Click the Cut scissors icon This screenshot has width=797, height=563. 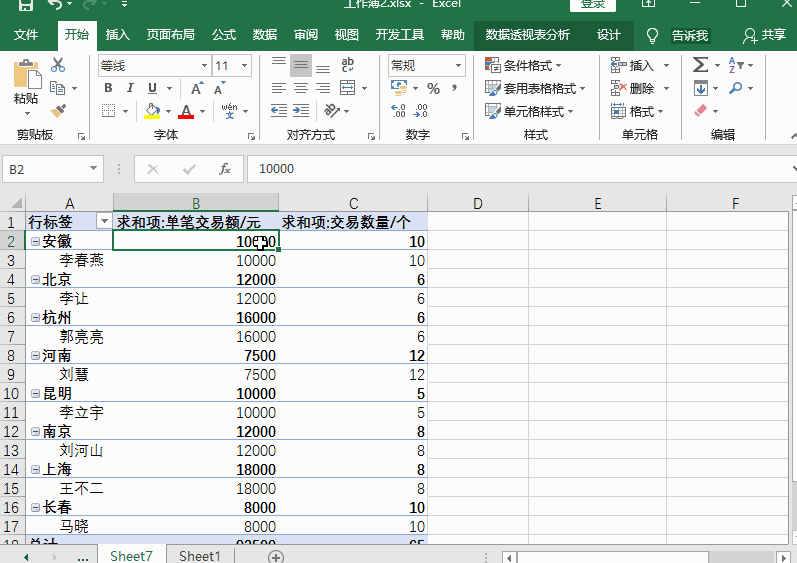click(58, 66)
